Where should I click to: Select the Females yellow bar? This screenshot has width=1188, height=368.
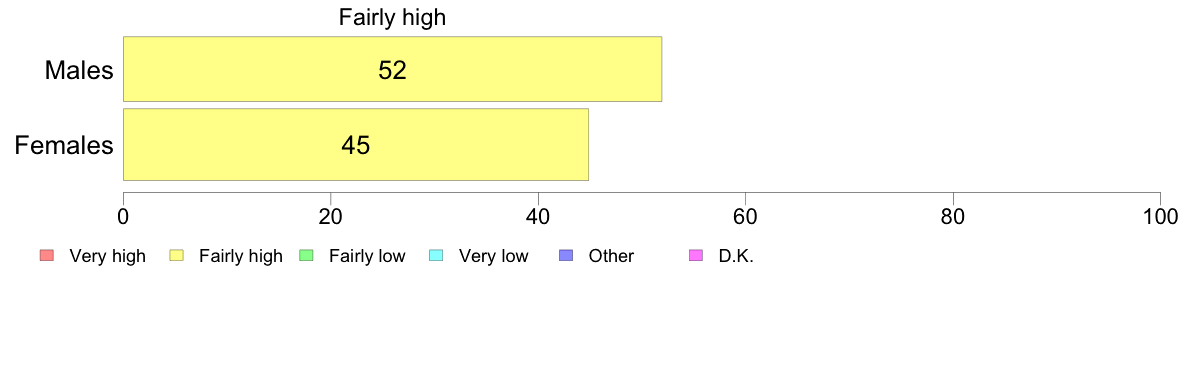(356, 145)
